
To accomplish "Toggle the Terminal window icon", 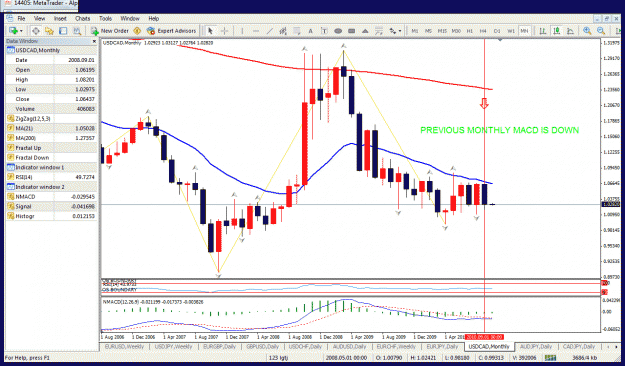I will coord(63,31).
